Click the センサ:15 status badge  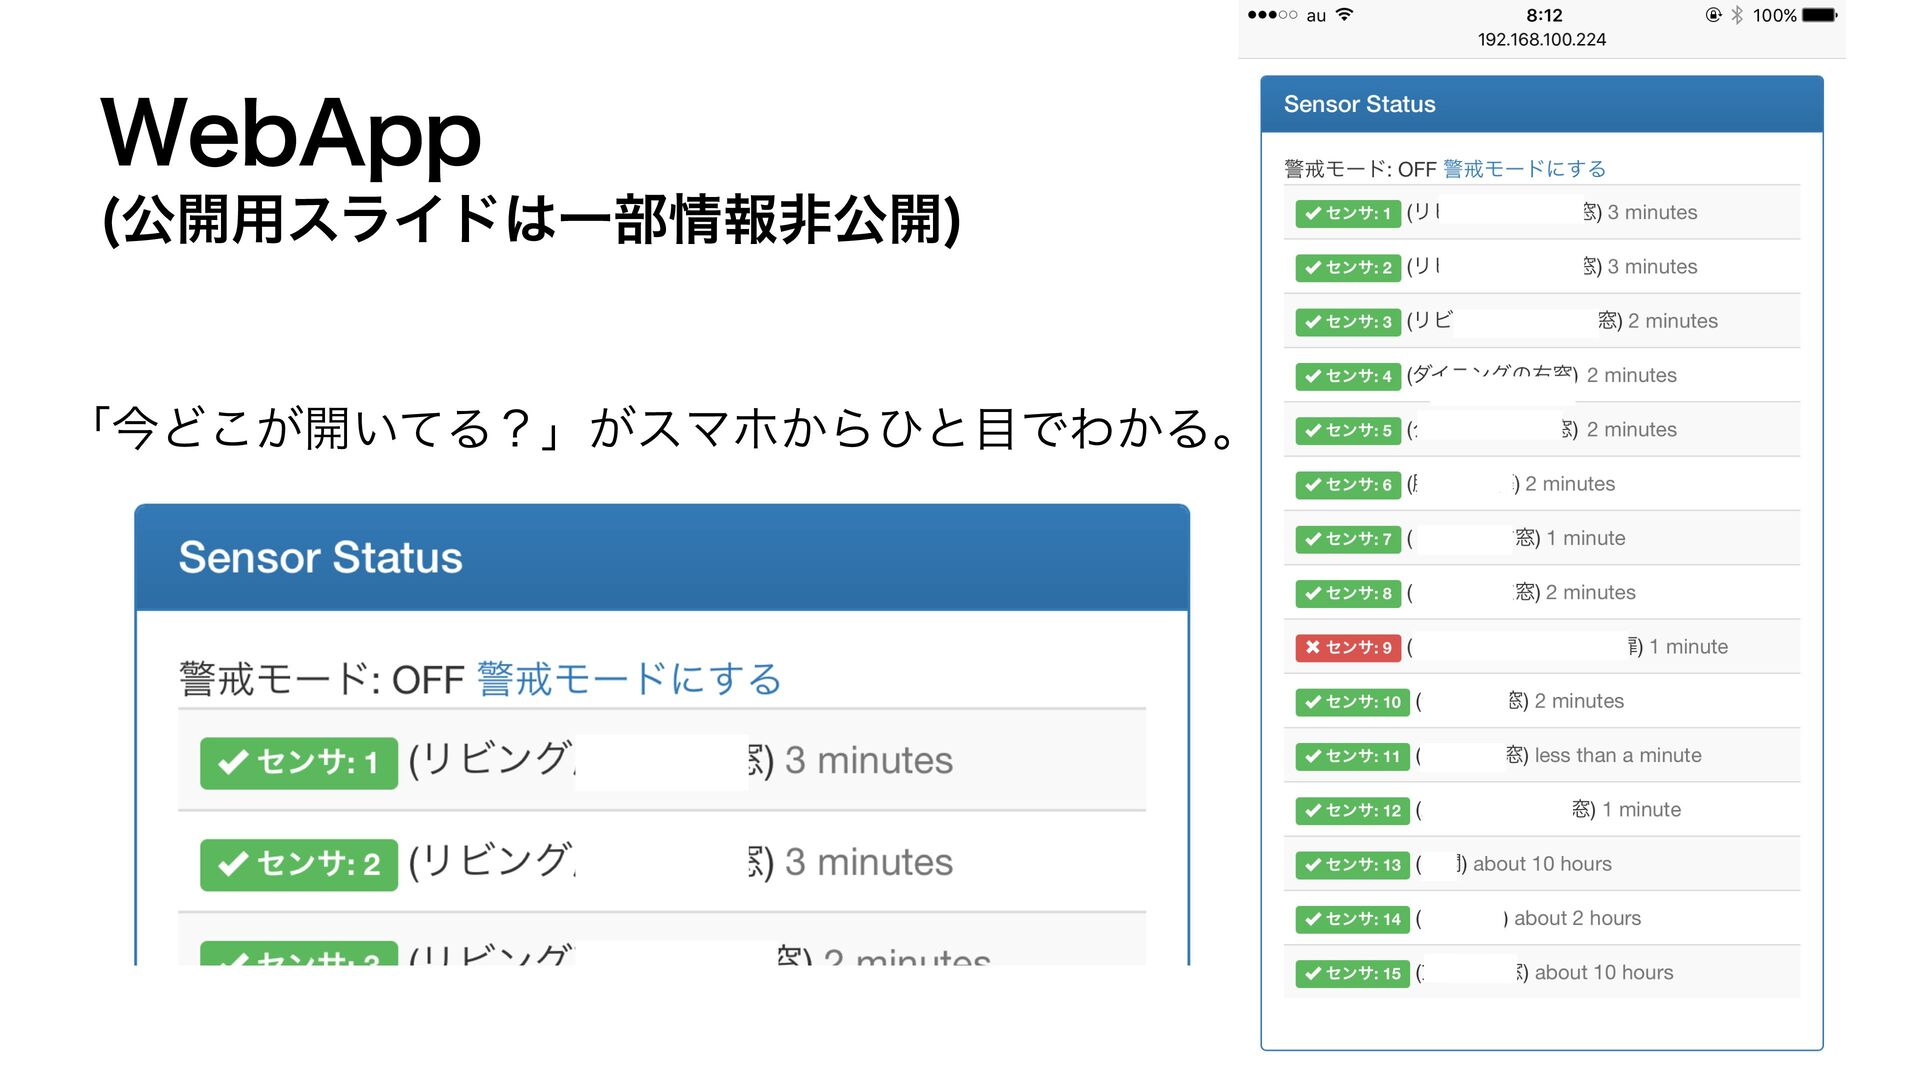pos(1351,973)
